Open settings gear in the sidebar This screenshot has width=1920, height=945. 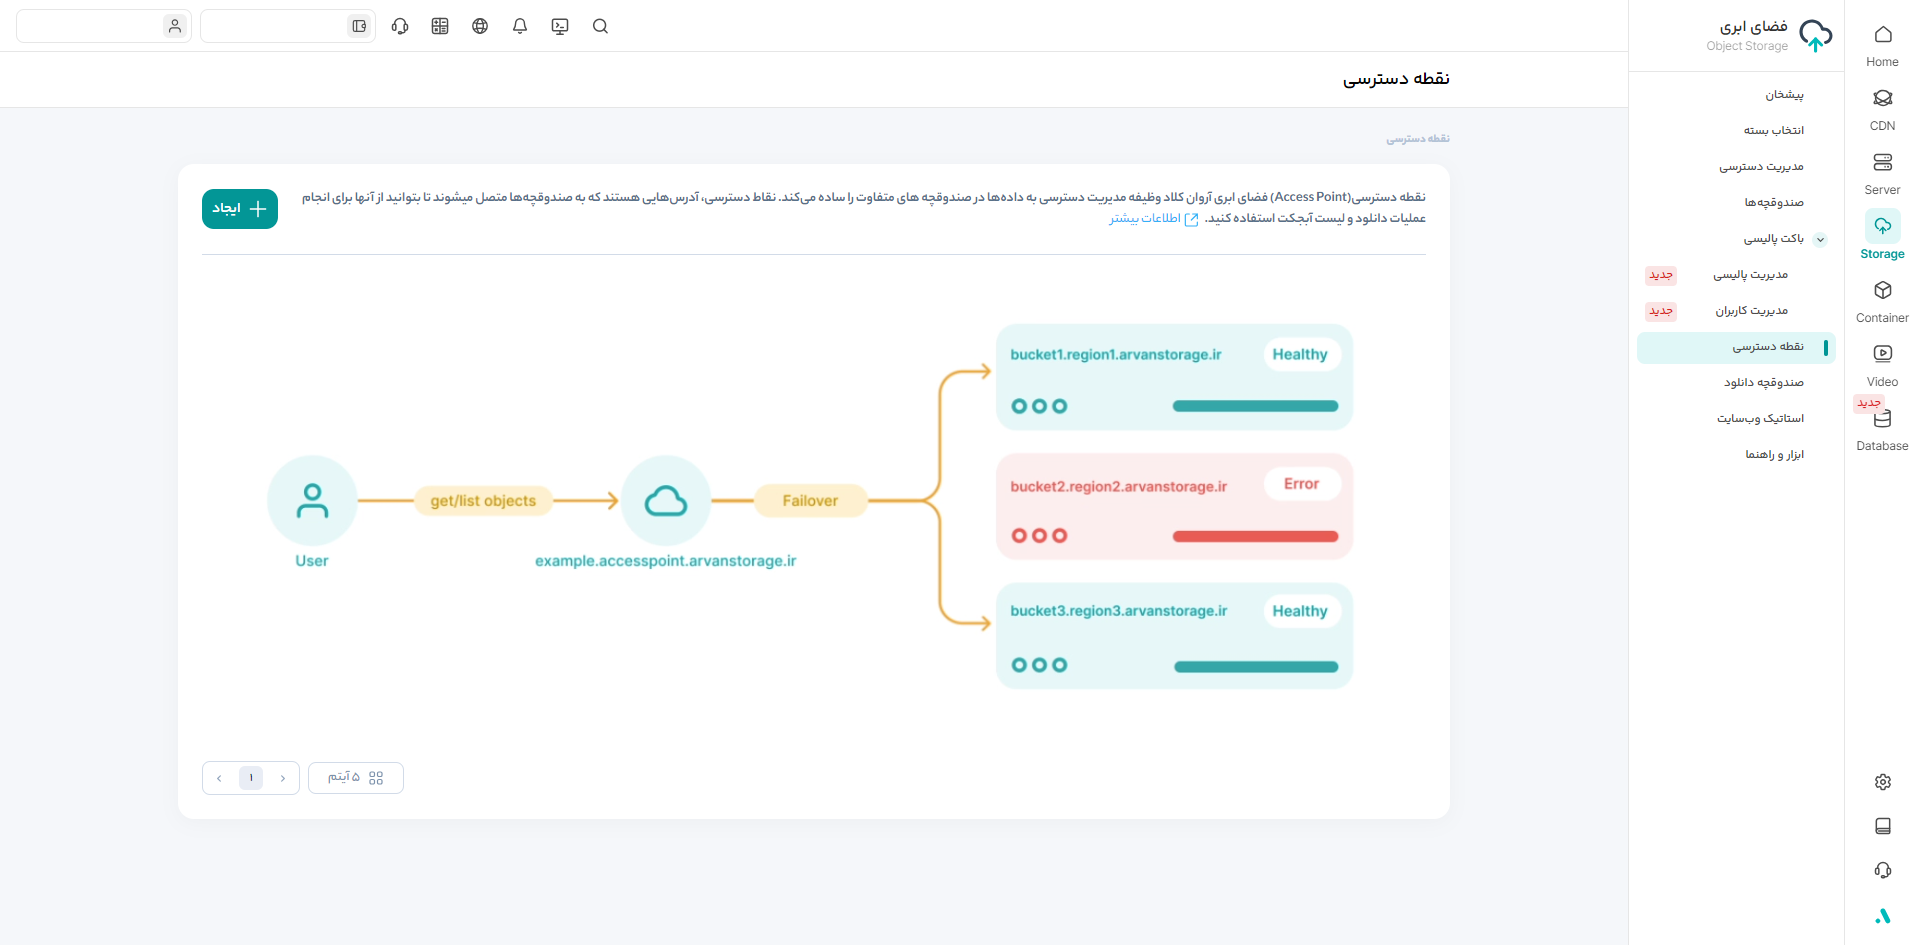click(1882, 782)
